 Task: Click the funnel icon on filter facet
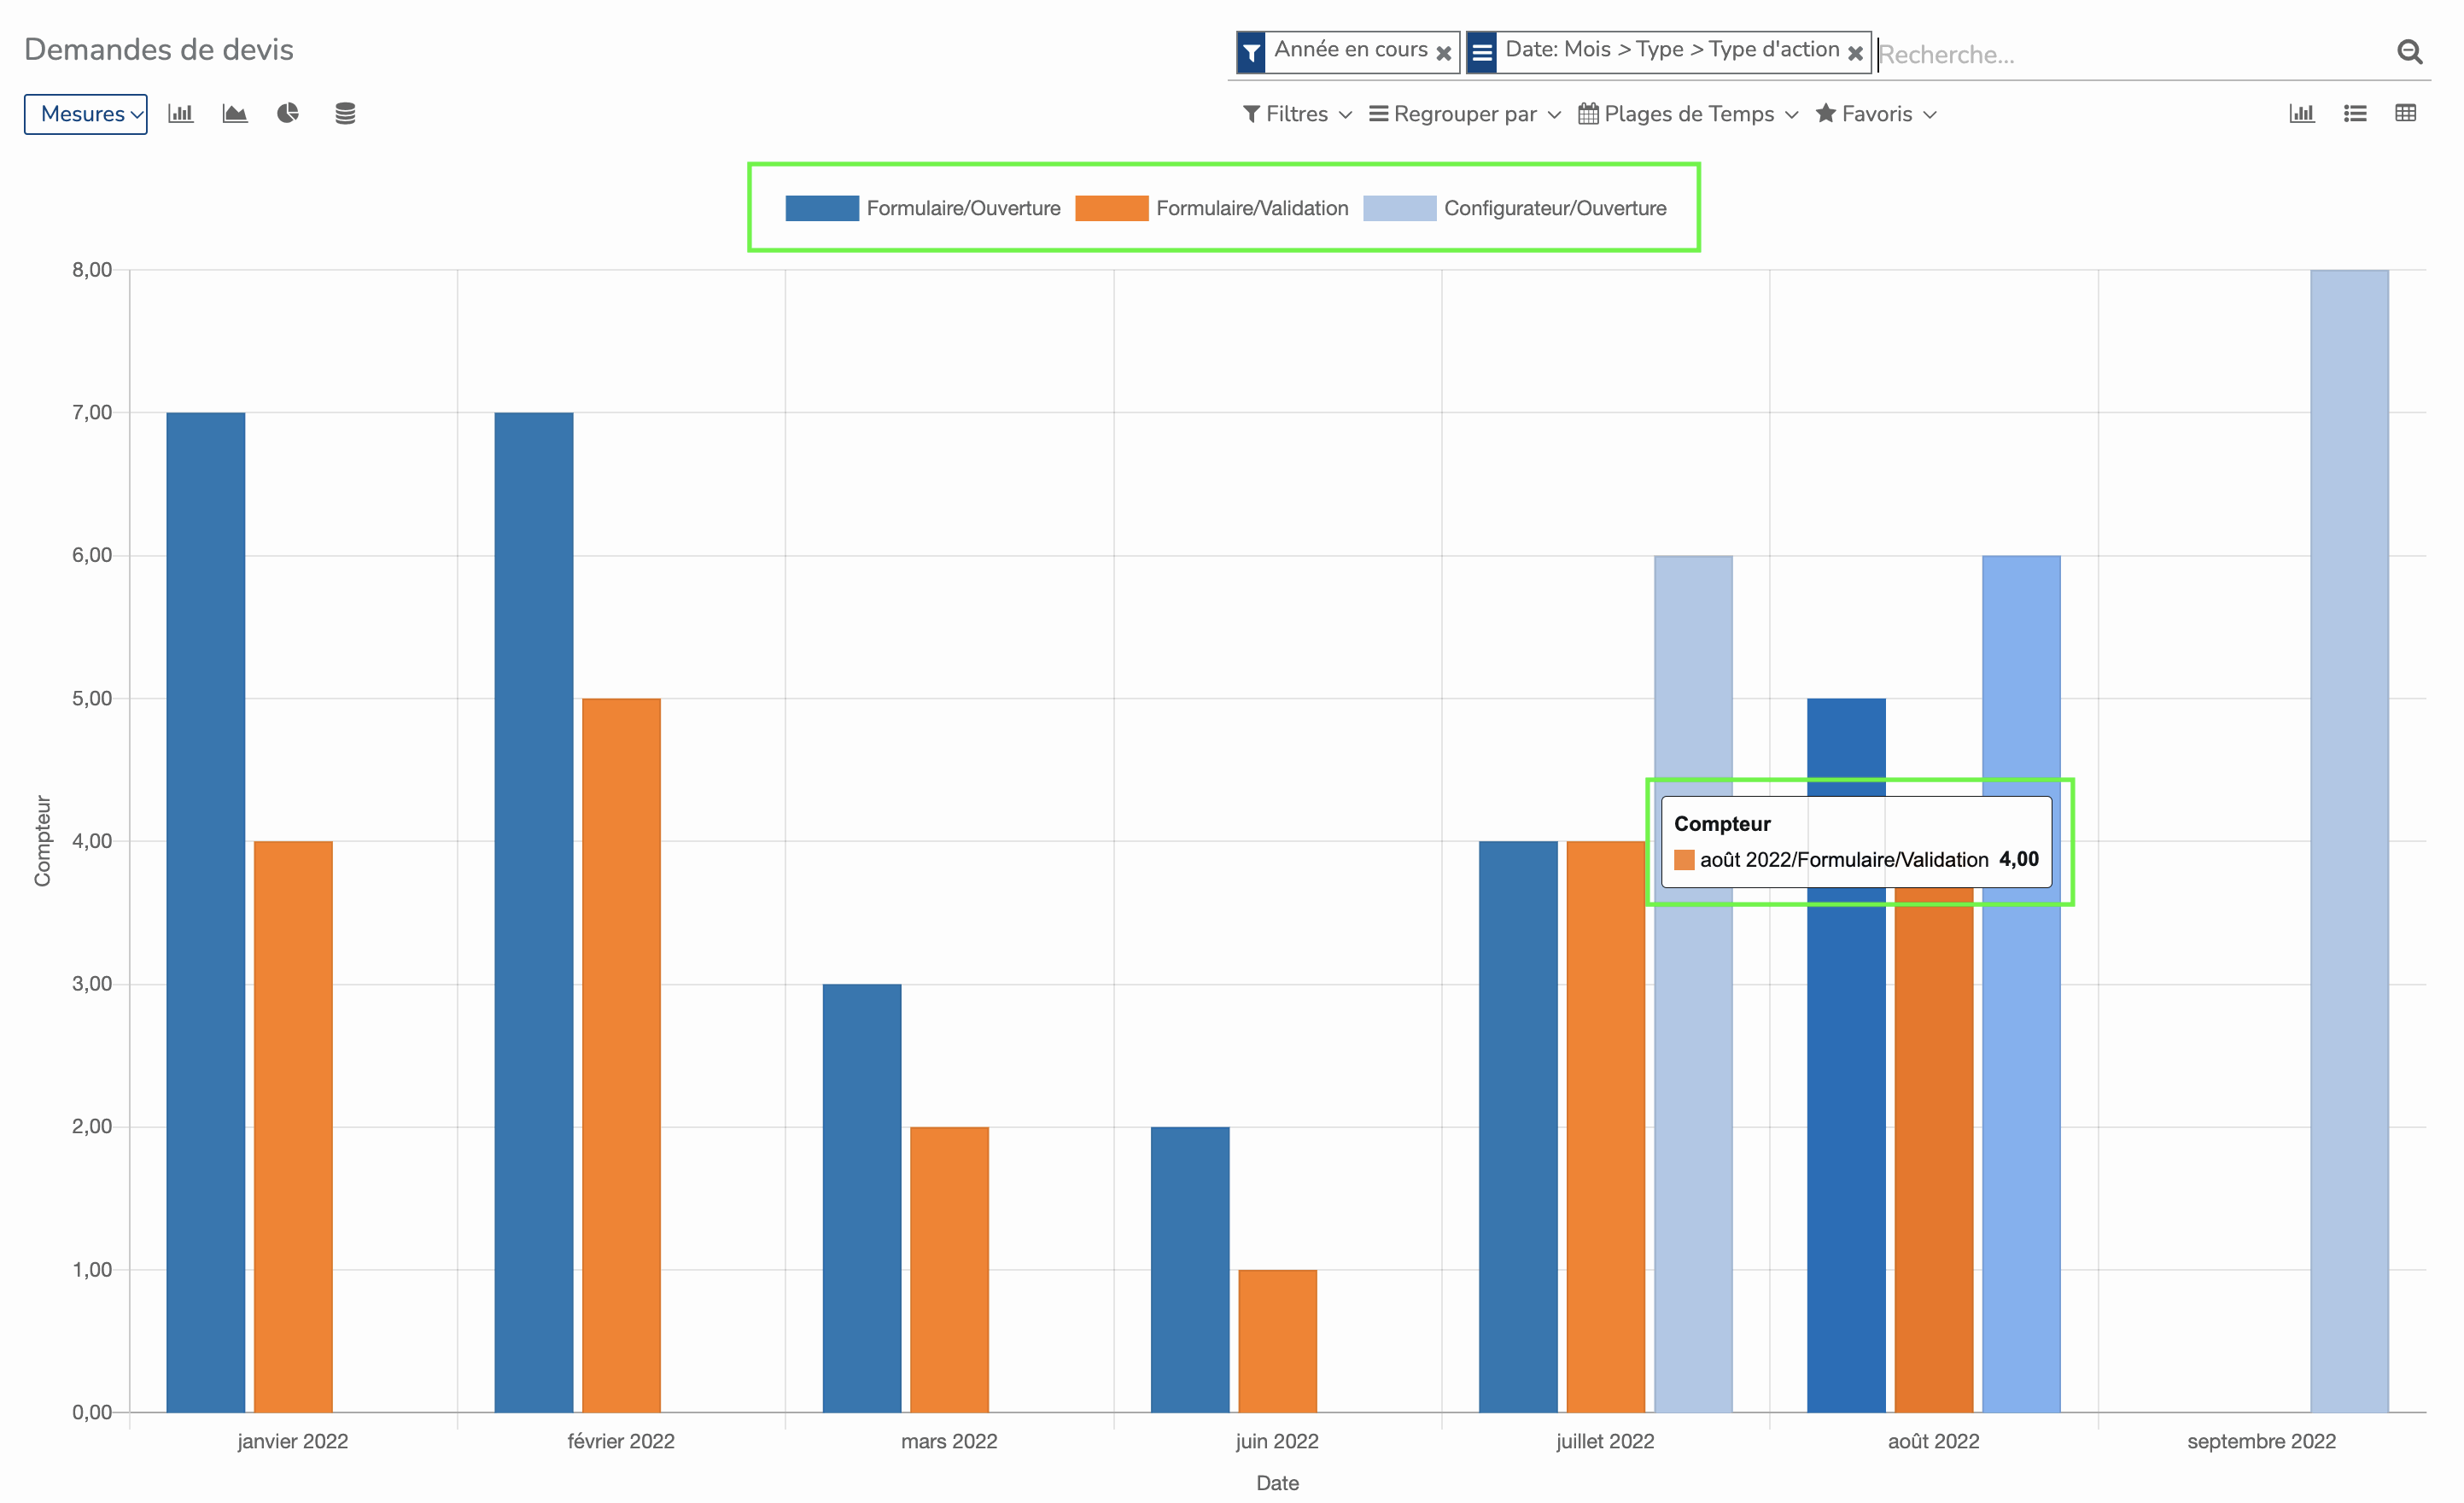click(x=1251, y=52)
